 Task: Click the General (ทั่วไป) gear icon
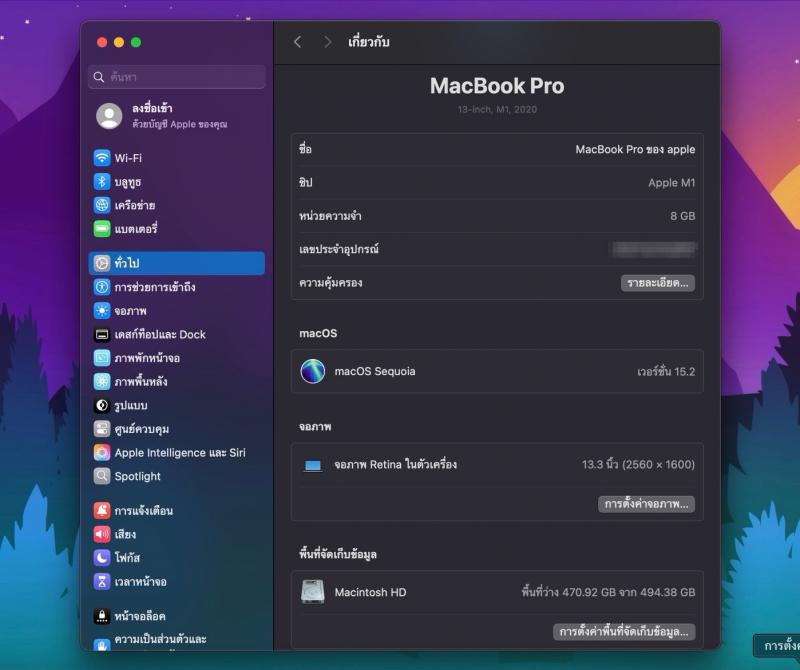pos(102,263)
